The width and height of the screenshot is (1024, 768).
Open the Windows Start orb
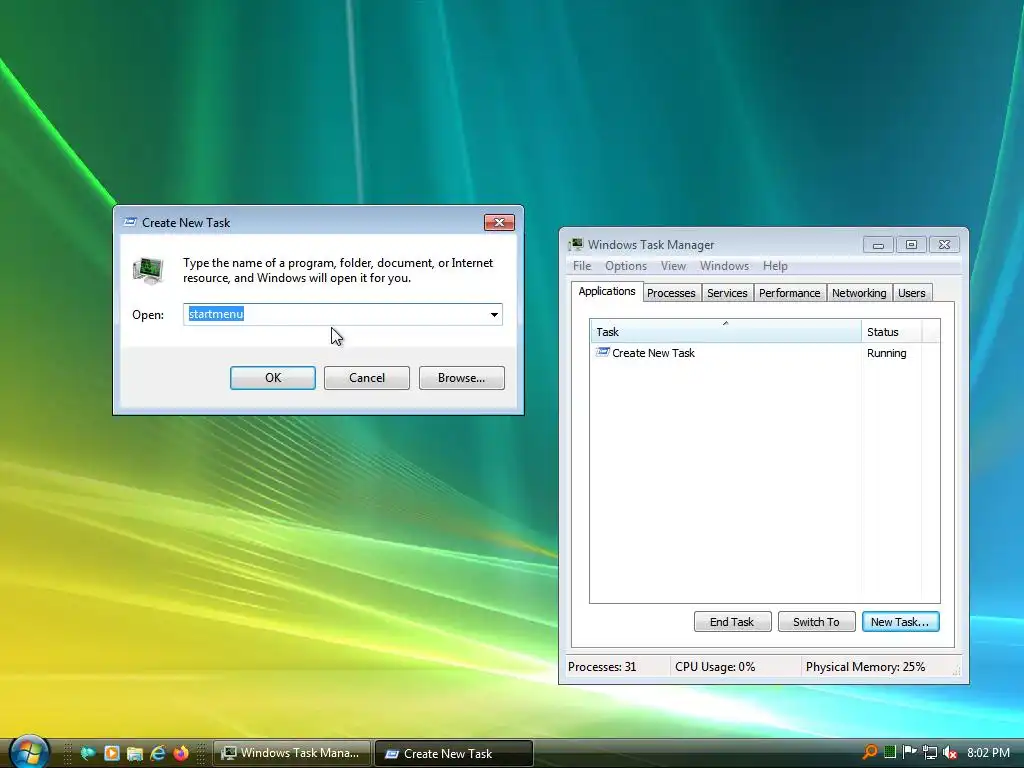[29, 752]
